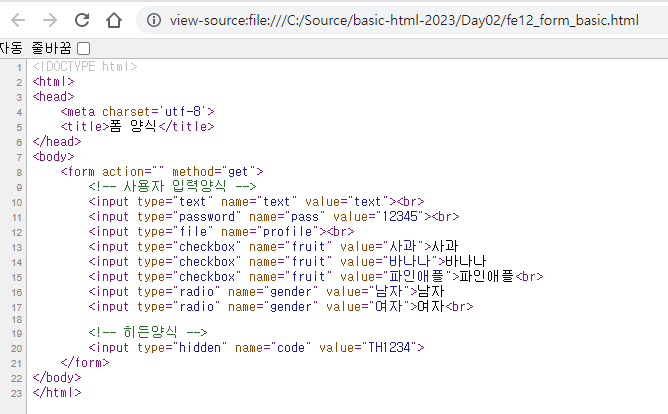Click line number 10 in the gutter
The image size is (668, 414).
click(17, 203)
